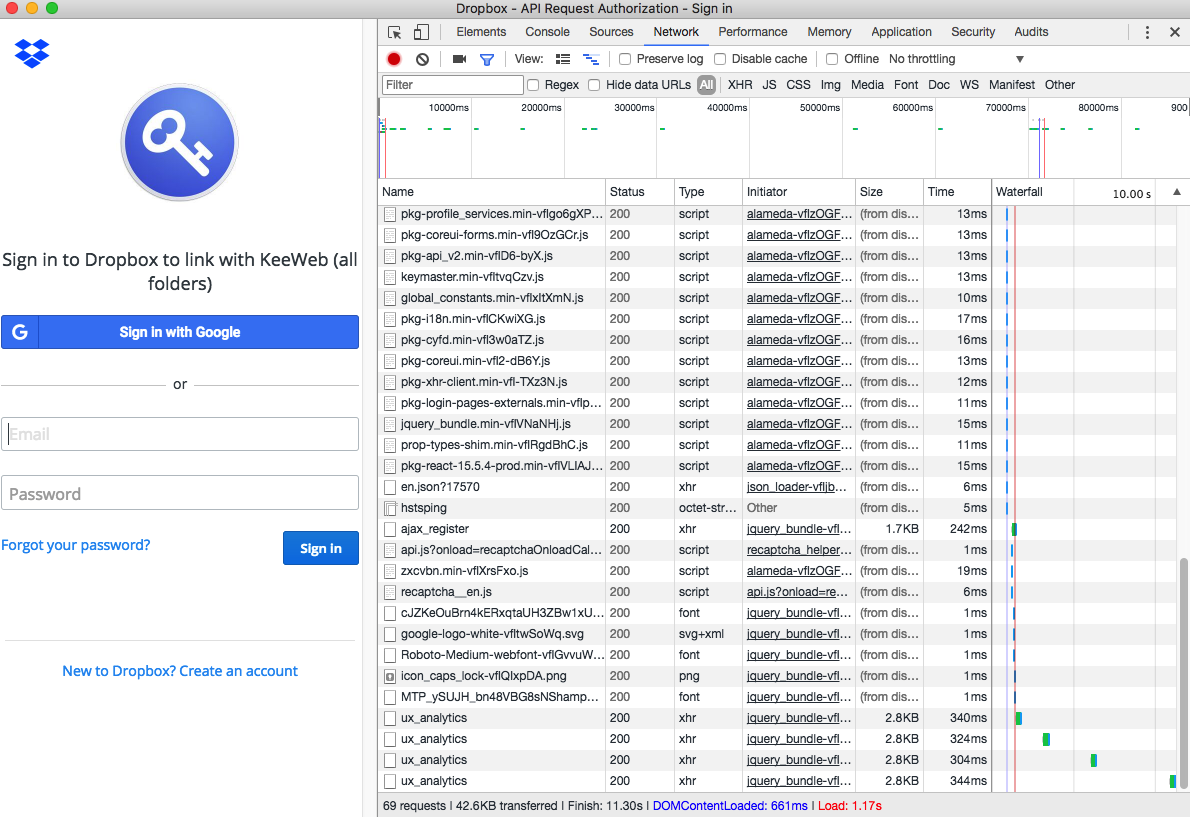This screenshot has height=817, width=1190.
Task: Open request filters with the funnel icon
Action: tap(487, 59)
